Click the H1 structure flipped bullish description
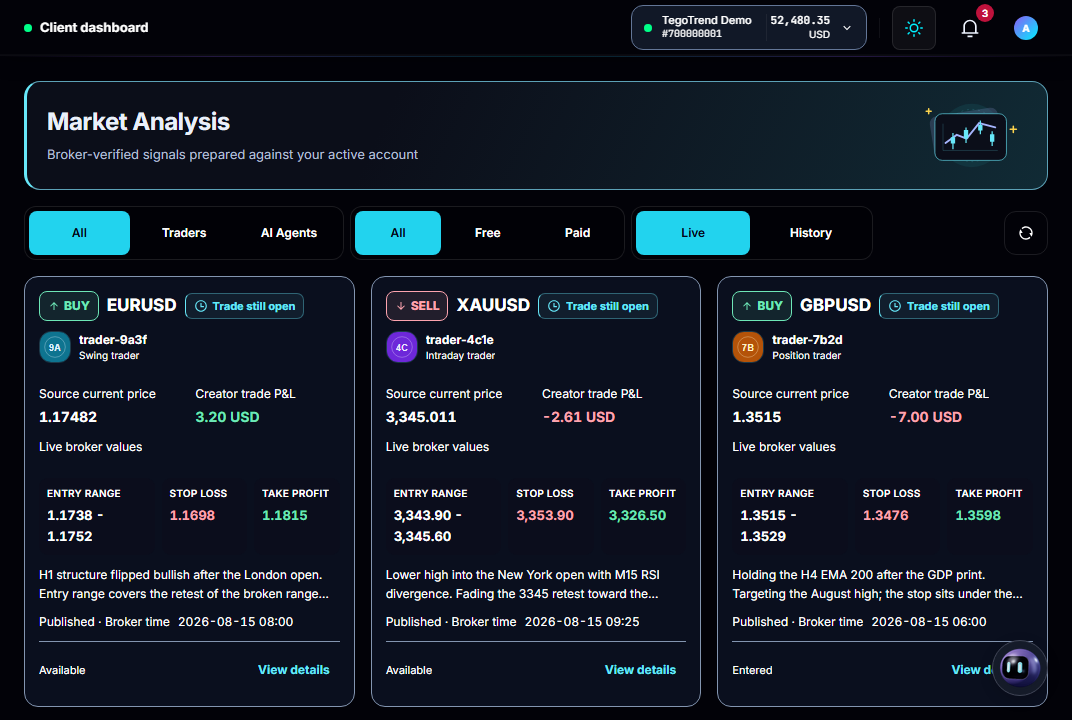The height and width of the screenshot is (720, 1072). [x=184, y=585]
